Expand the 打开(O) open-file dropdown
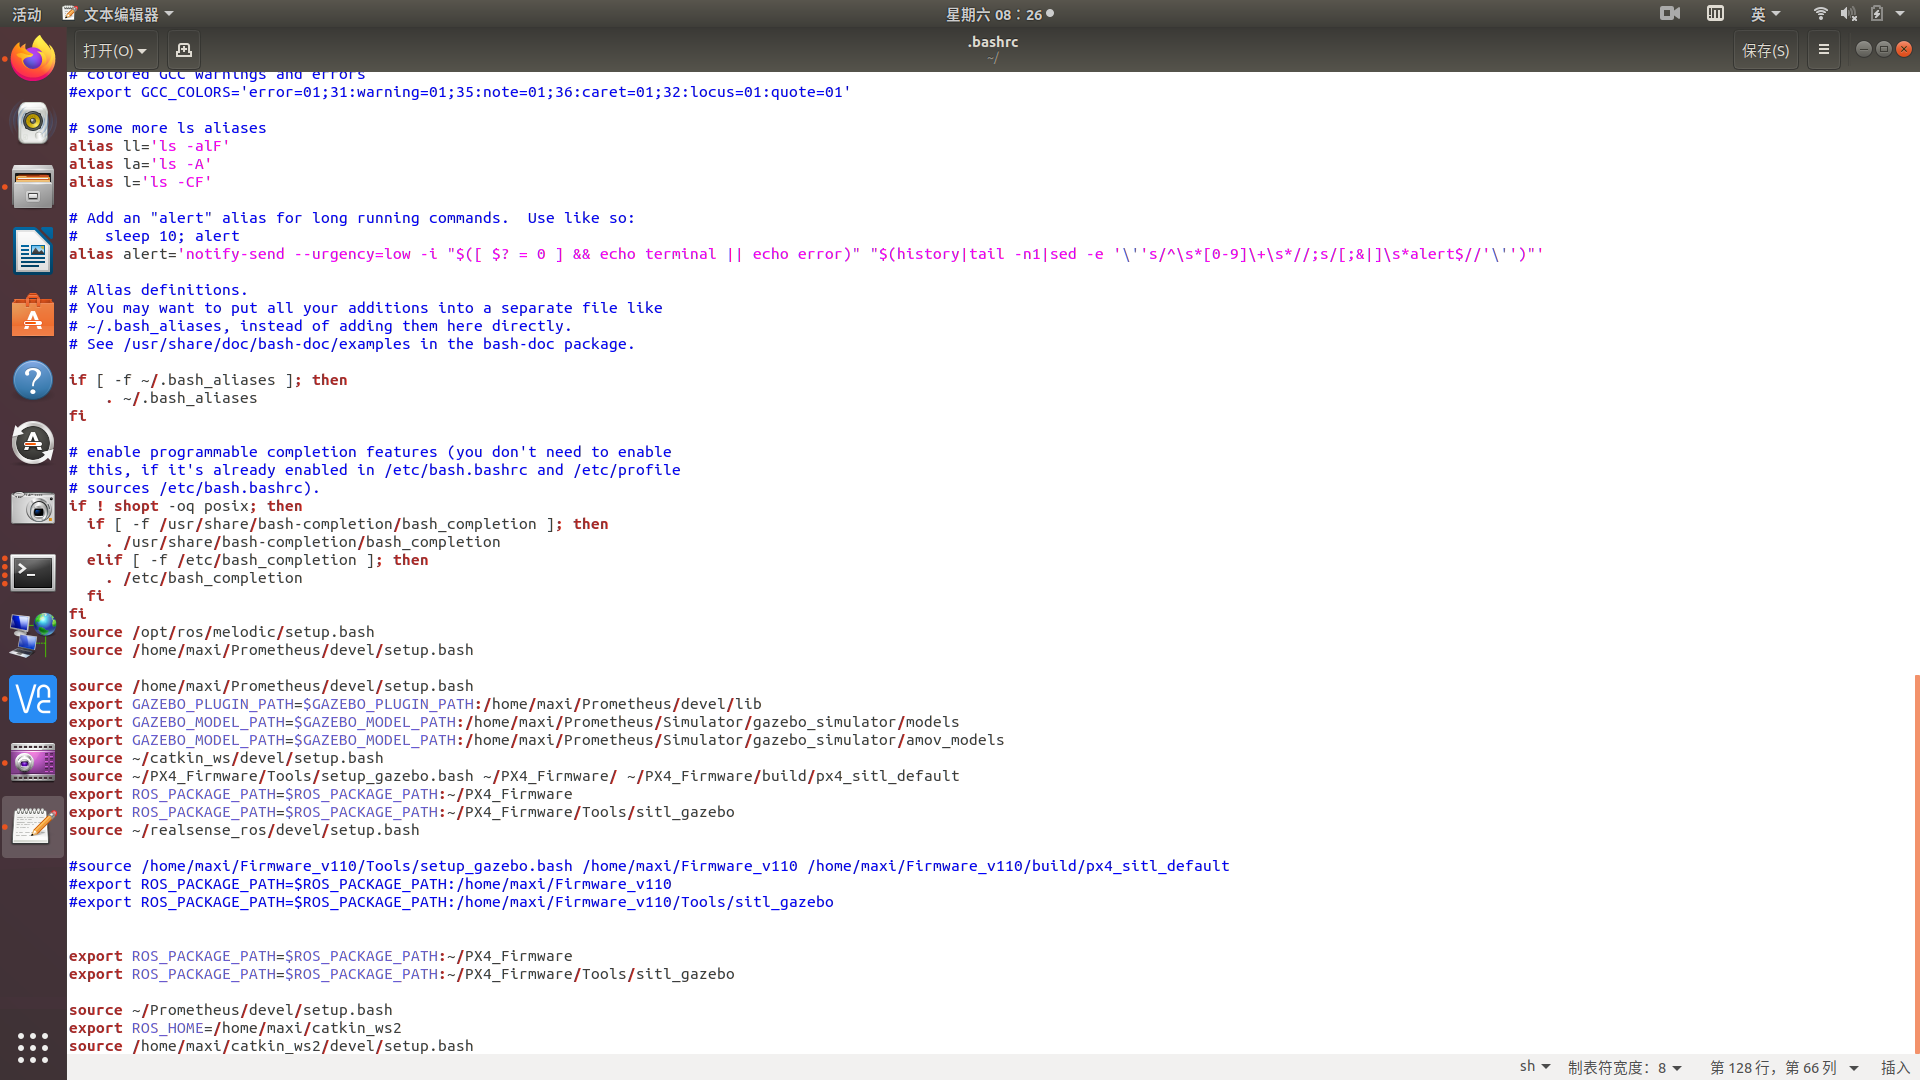The height and width of the screenshot is (1080, 1920). (115, 49)
